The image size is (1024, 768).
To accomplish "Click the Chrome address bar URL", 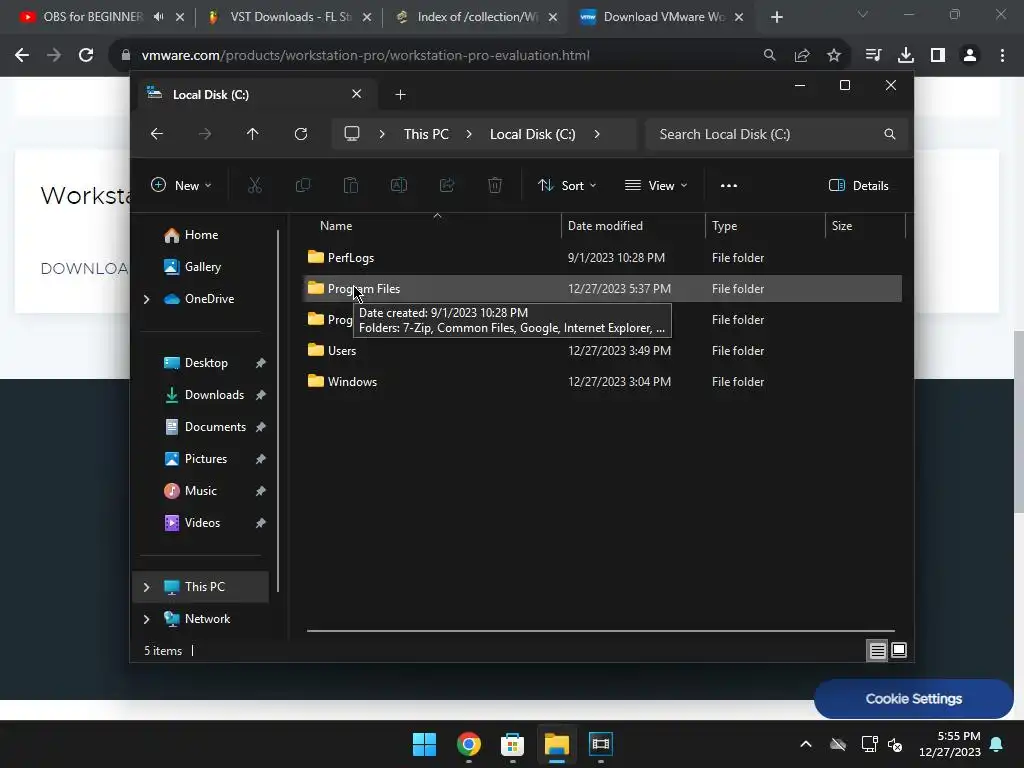I will (x=366, y=56).
